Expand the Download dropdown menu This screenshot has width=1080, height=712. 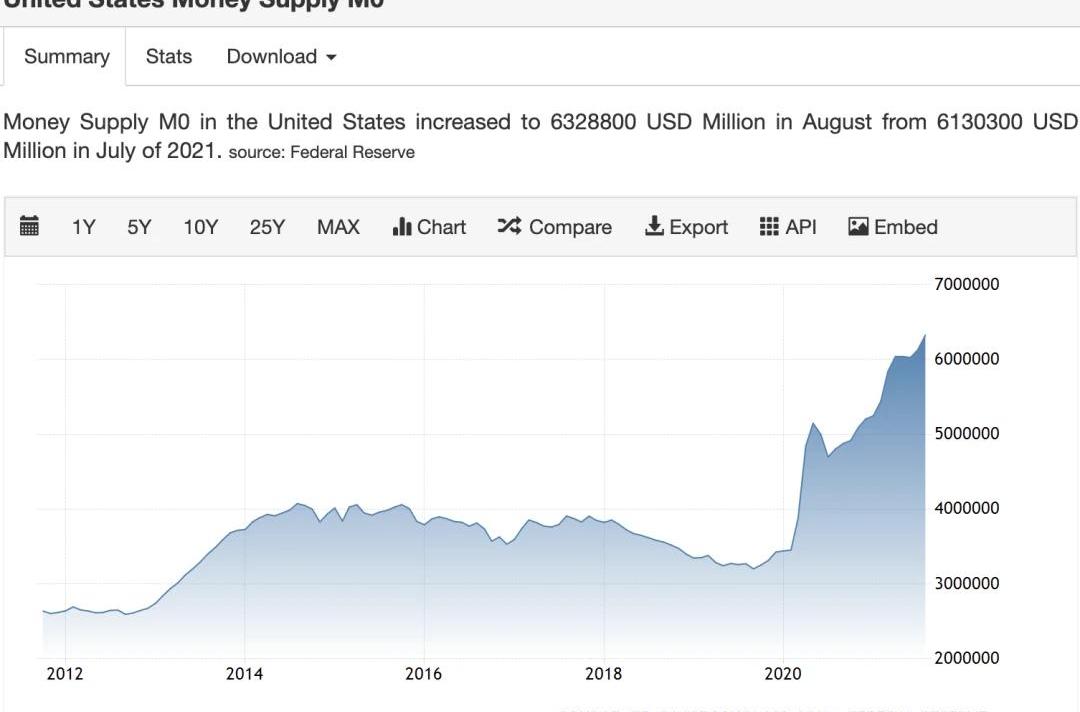coord(281,57)
